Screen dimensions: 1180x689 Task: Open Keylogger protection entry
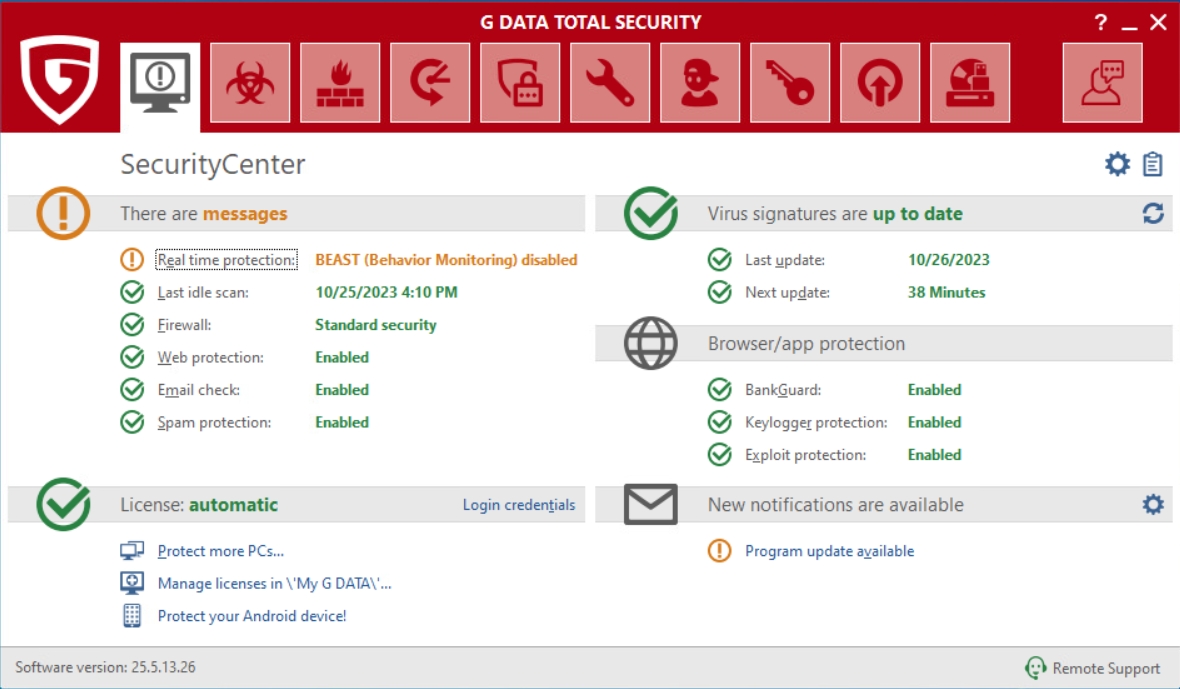[817, 423]
